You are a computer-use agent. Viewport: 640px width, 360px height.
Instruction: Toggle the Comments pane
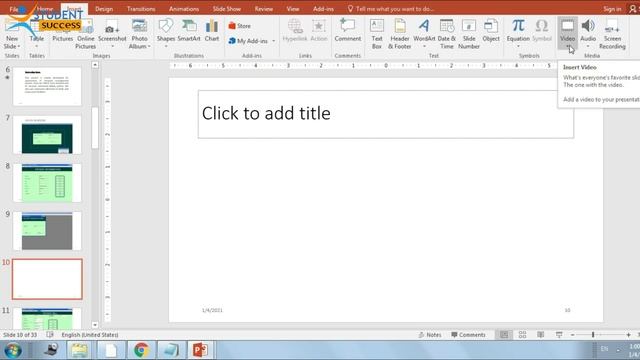(468, 335)
